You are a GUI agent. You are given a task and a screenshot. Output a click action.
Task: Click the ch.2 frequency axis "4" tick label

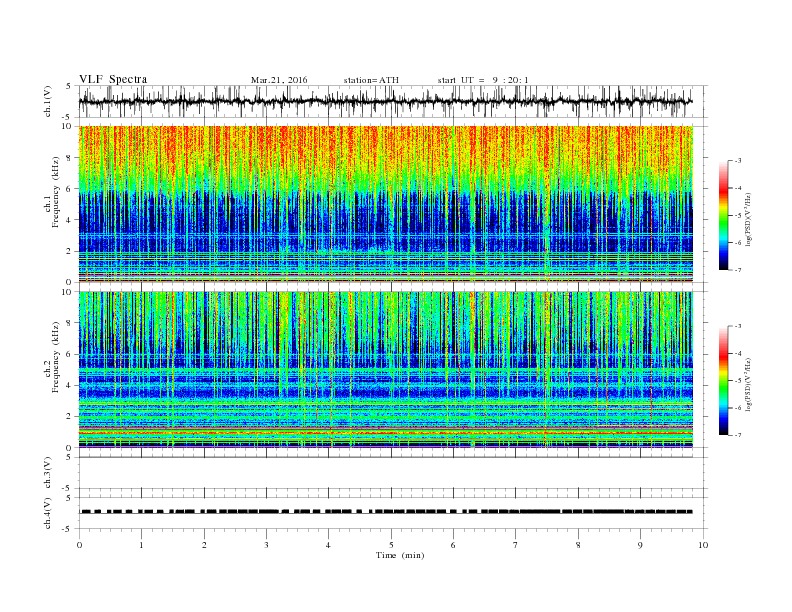pos(69,386)
